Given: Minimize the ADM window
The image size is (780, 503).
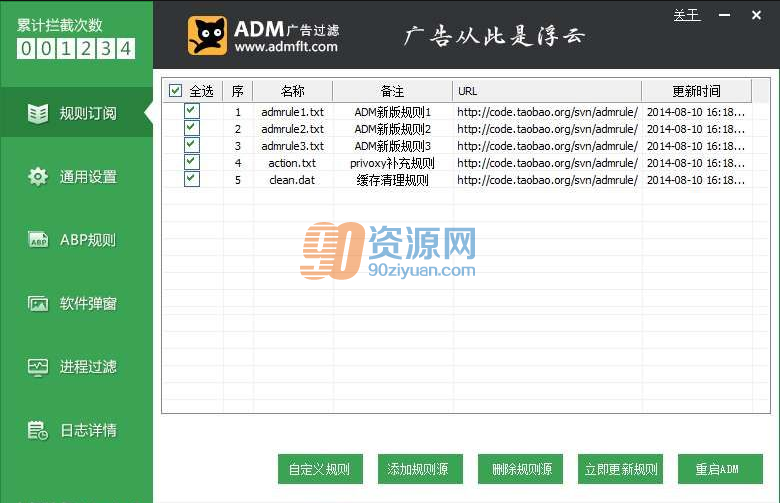Looking at the screenshot, I should click(725, 15).
